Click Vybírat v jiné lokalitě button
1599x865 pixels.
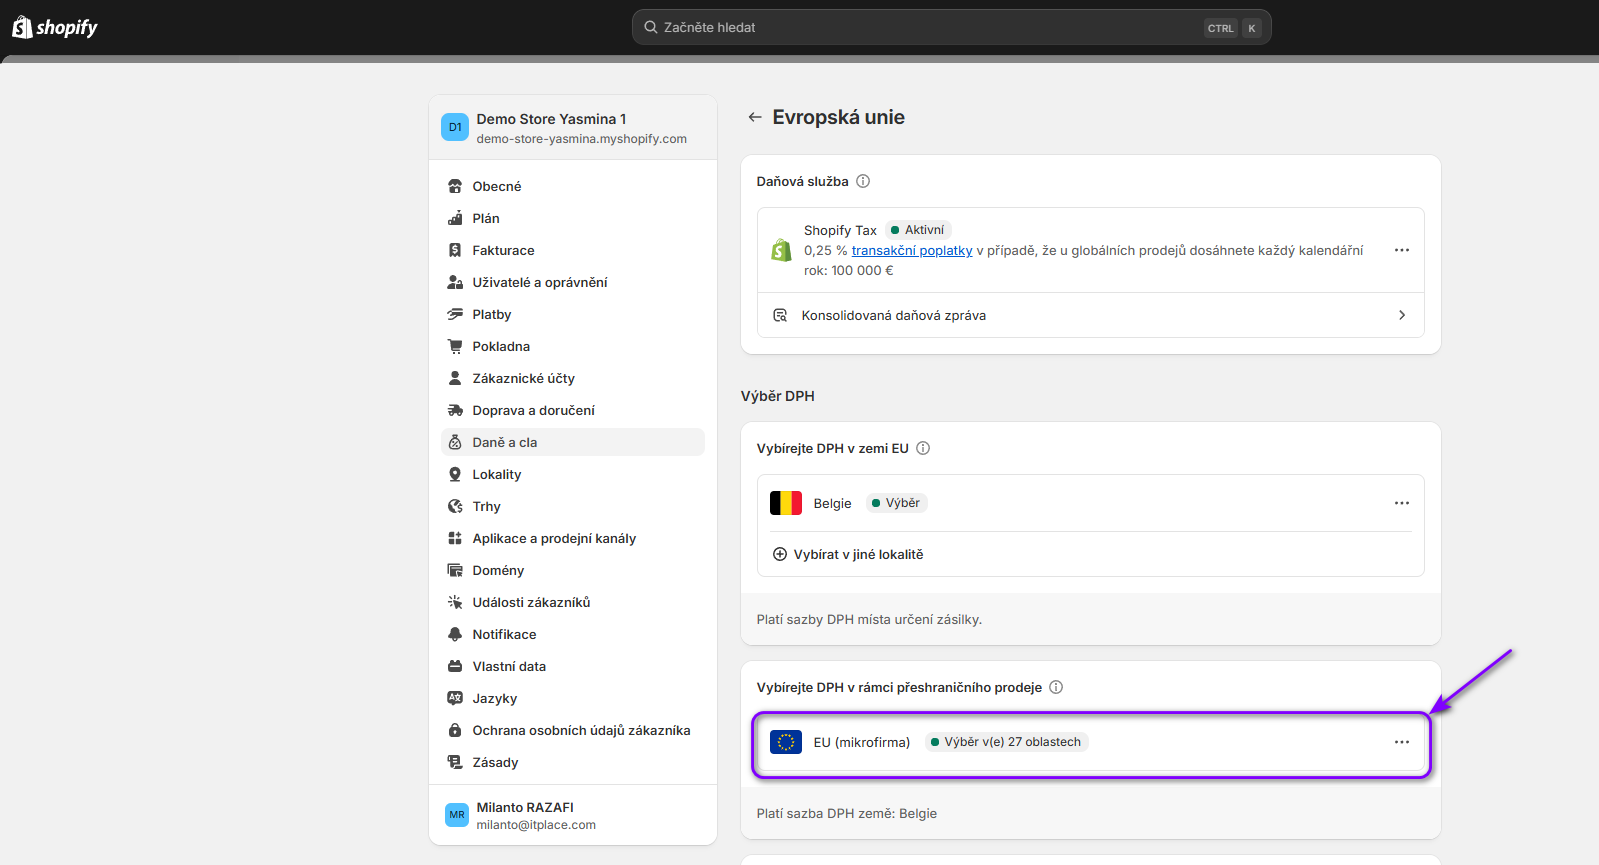[858, 554]
